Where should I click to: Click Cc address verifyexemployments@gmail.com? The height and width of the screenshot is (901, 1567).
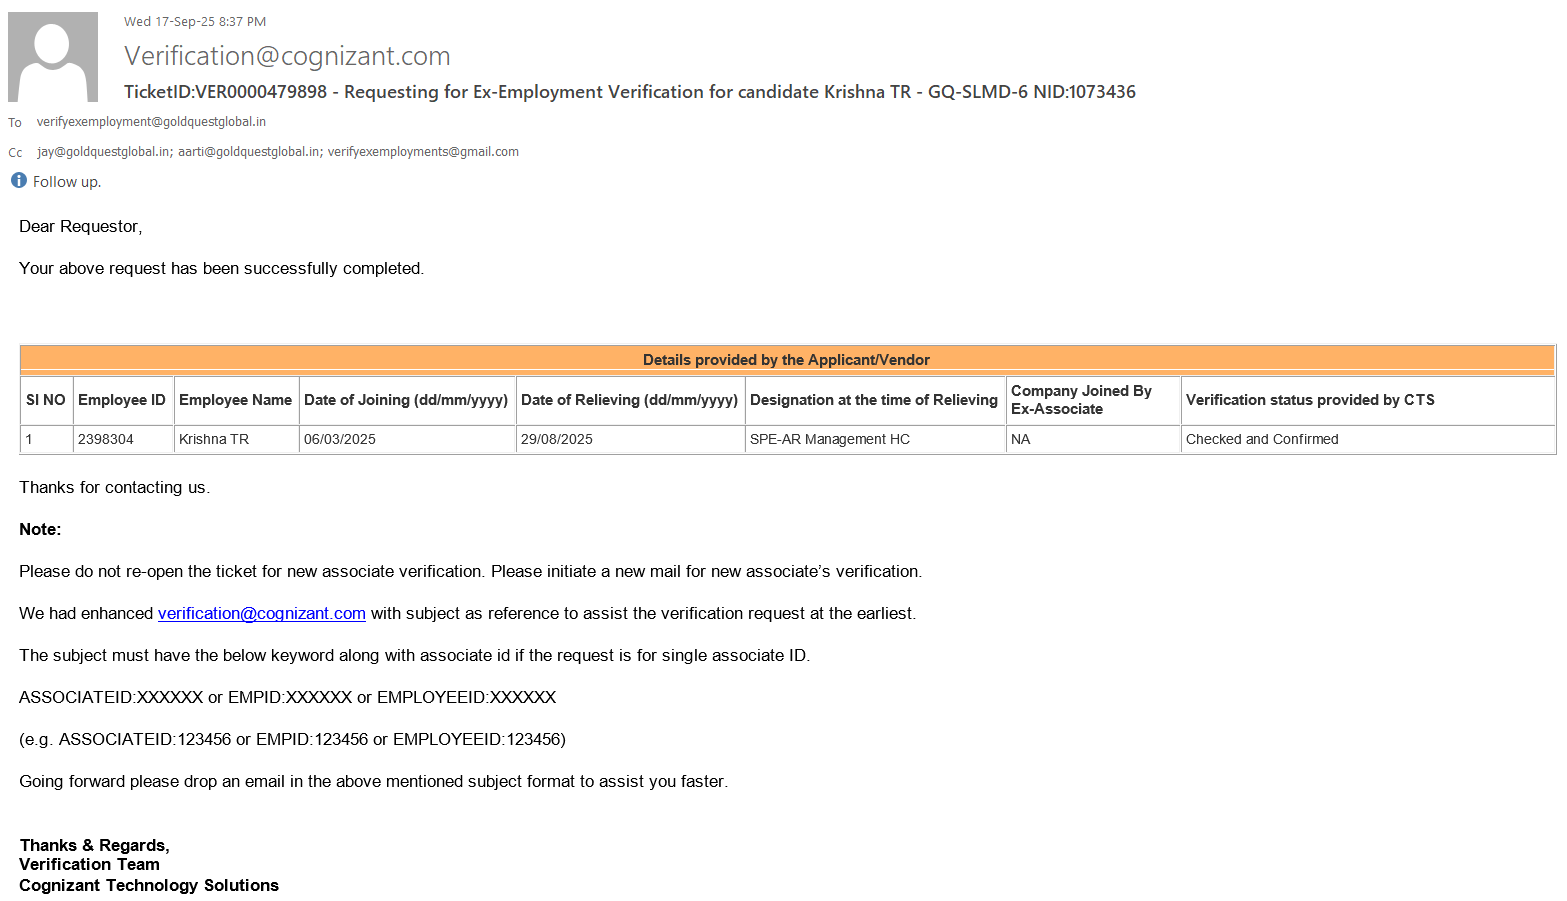coord(423,152)
